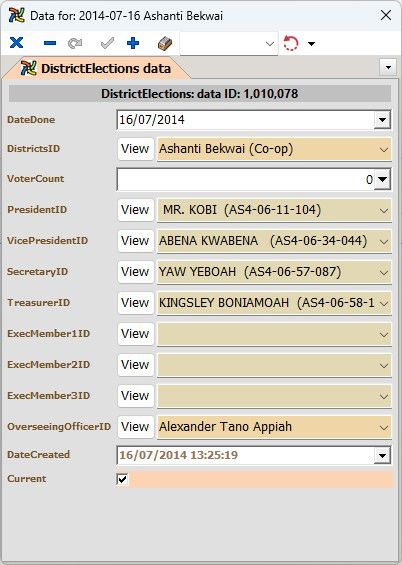Click the blue minus delete record icon
The height and width of the screenshot is (565, 402).
[50, 43]
